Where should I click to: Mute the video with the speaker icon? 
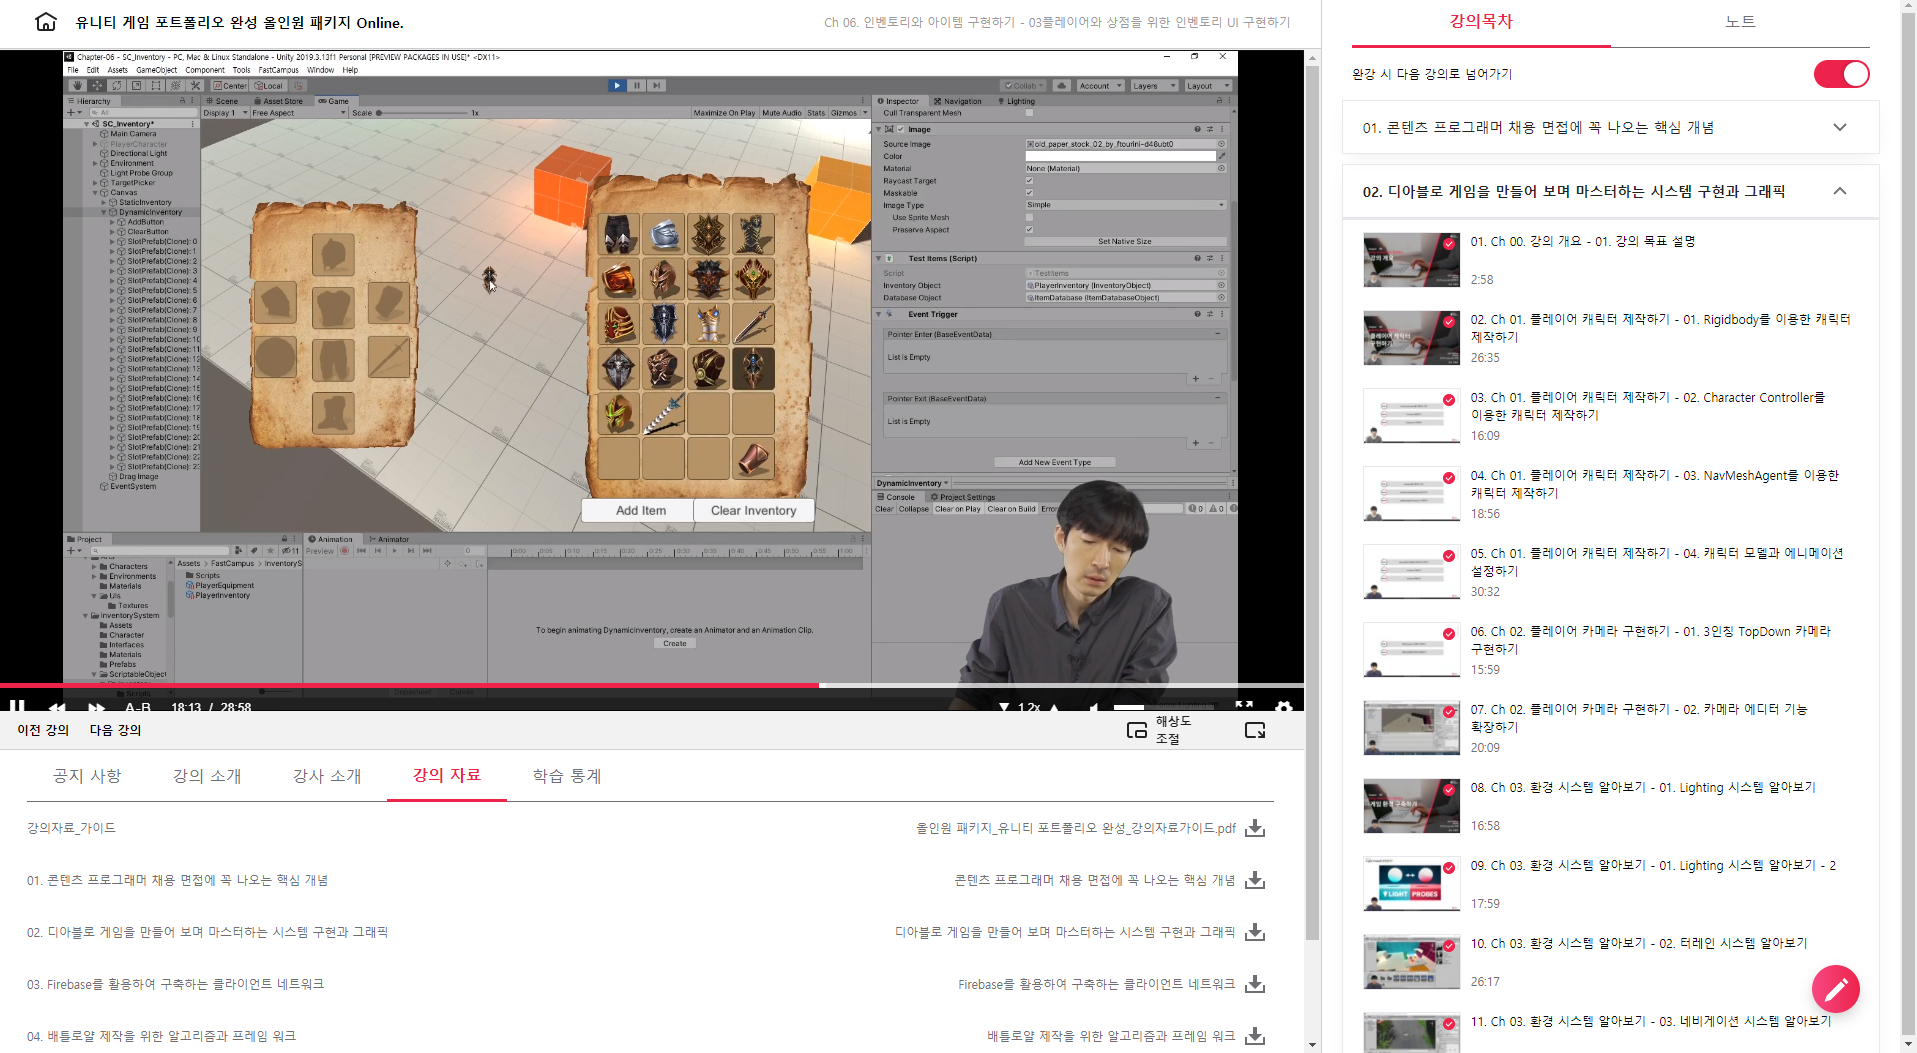(1095, 706)
